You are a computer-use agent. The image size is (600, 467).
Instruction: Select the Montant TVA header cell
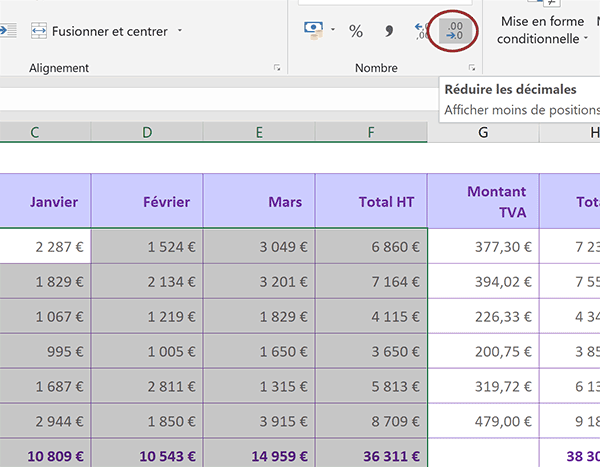483,201
